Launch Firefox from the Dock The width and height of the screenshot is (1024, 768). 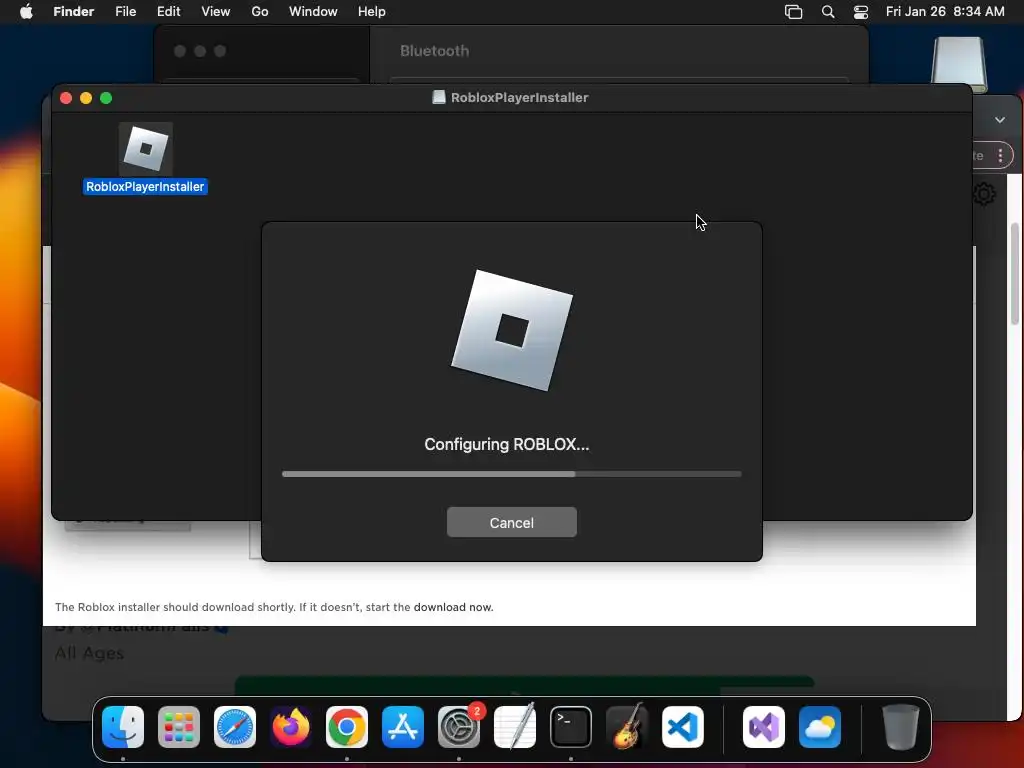pos(291,727)
